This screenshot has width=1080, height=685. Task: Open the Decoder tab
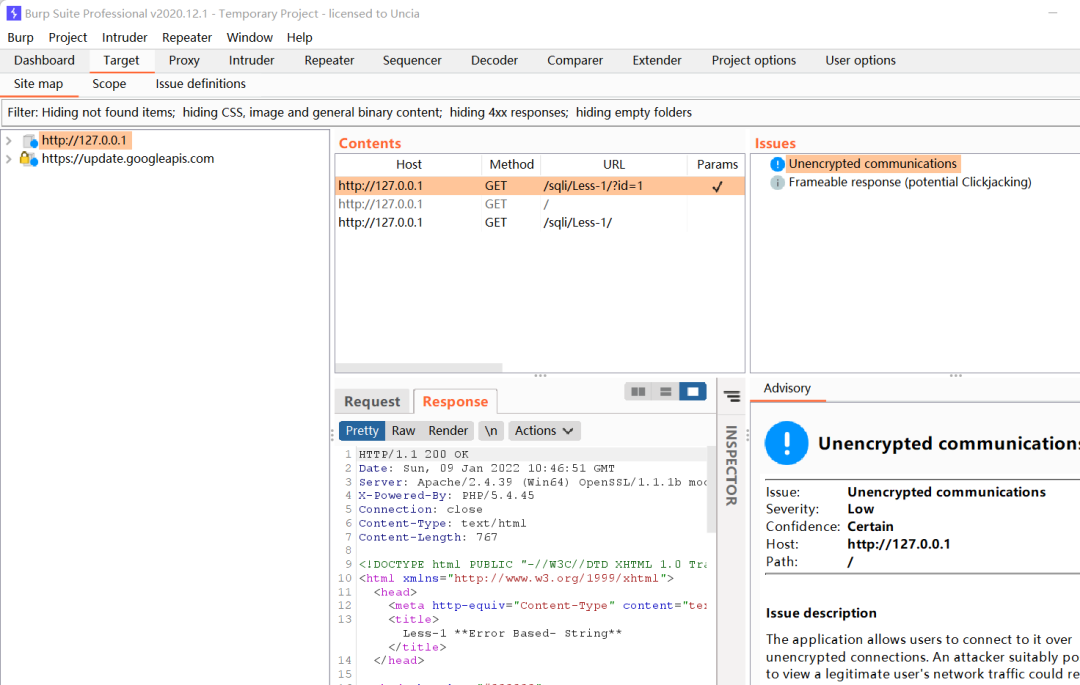[x=495, y=61]
